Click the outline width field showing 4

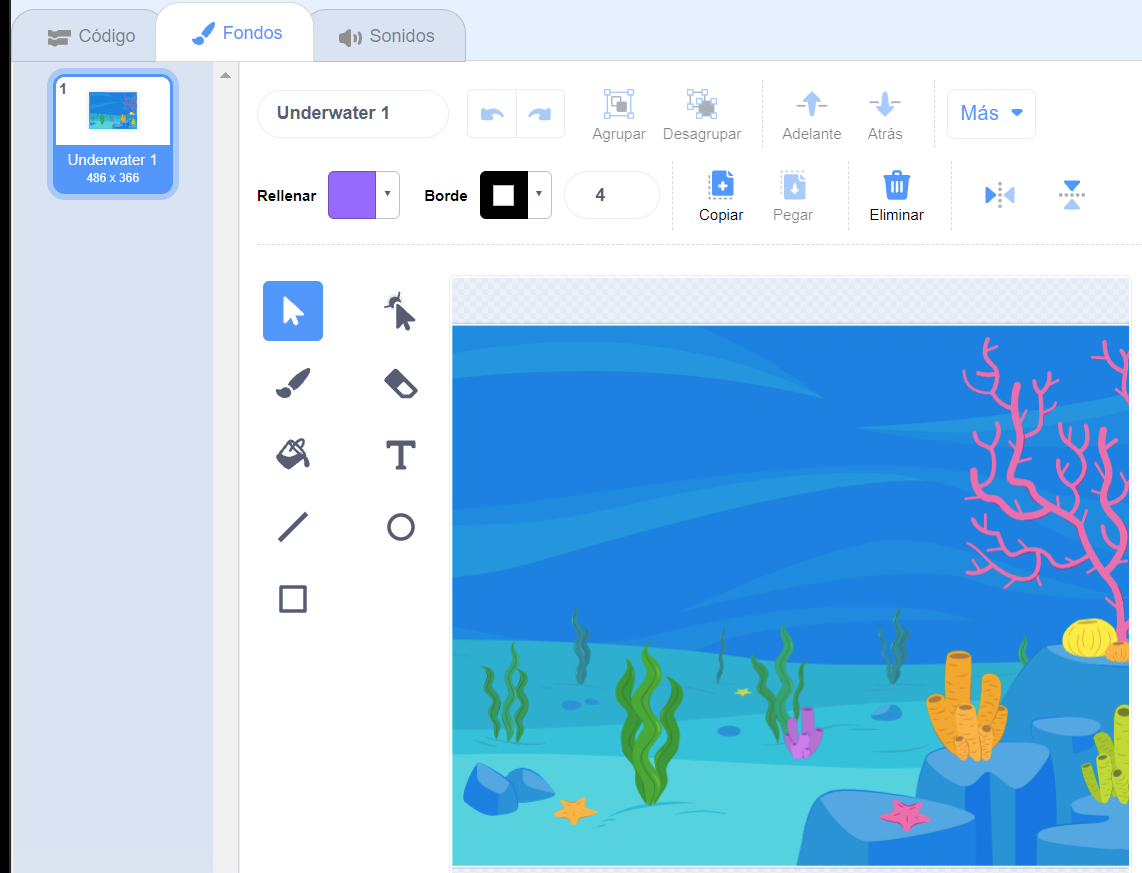point(612,194)
